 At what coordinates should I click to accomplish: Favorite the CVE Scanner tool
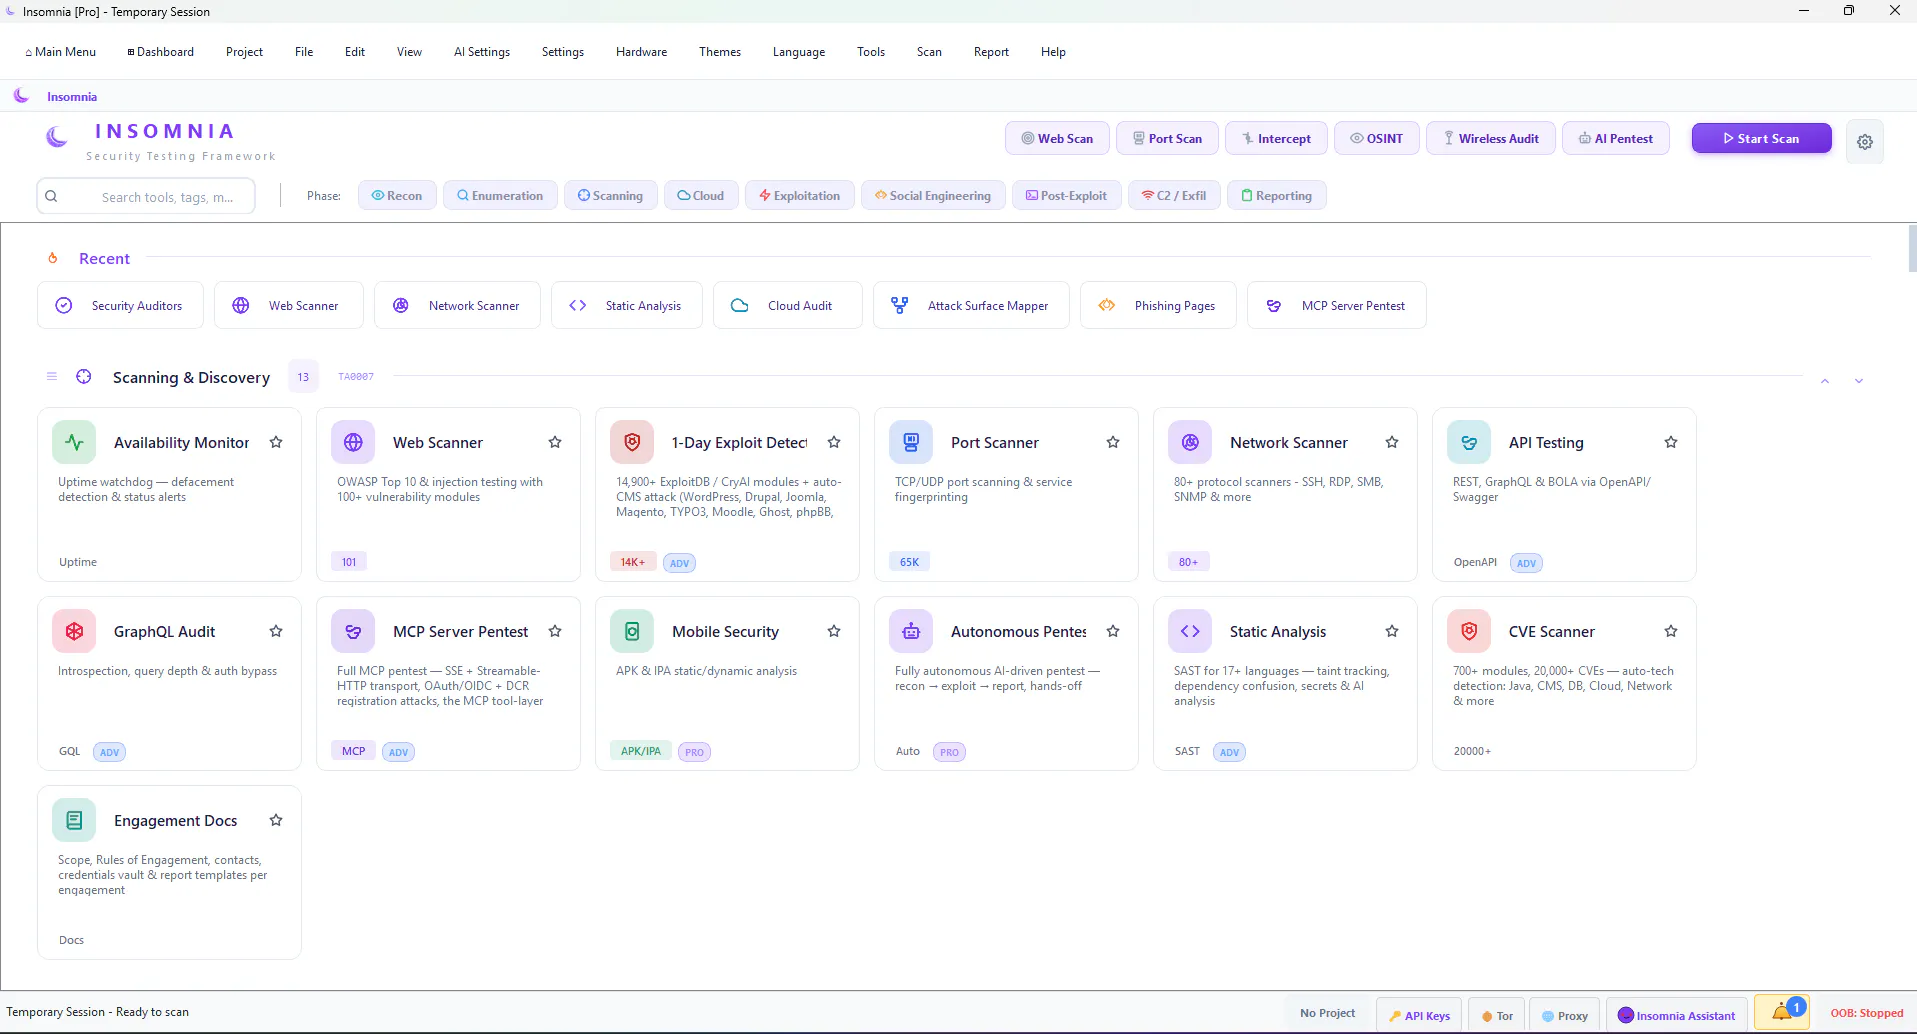point(1671,631)
